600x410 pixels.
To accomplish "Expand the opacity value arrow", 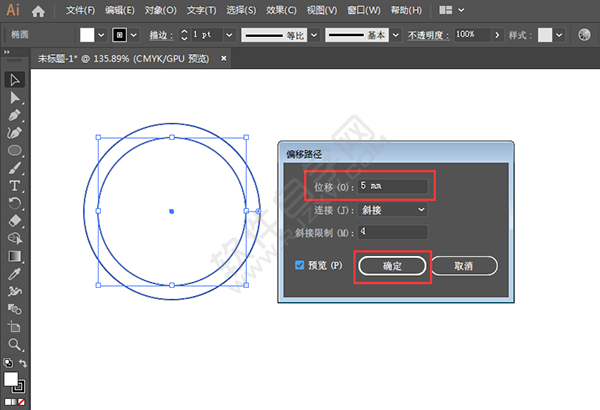I will [x=497, y=35].
